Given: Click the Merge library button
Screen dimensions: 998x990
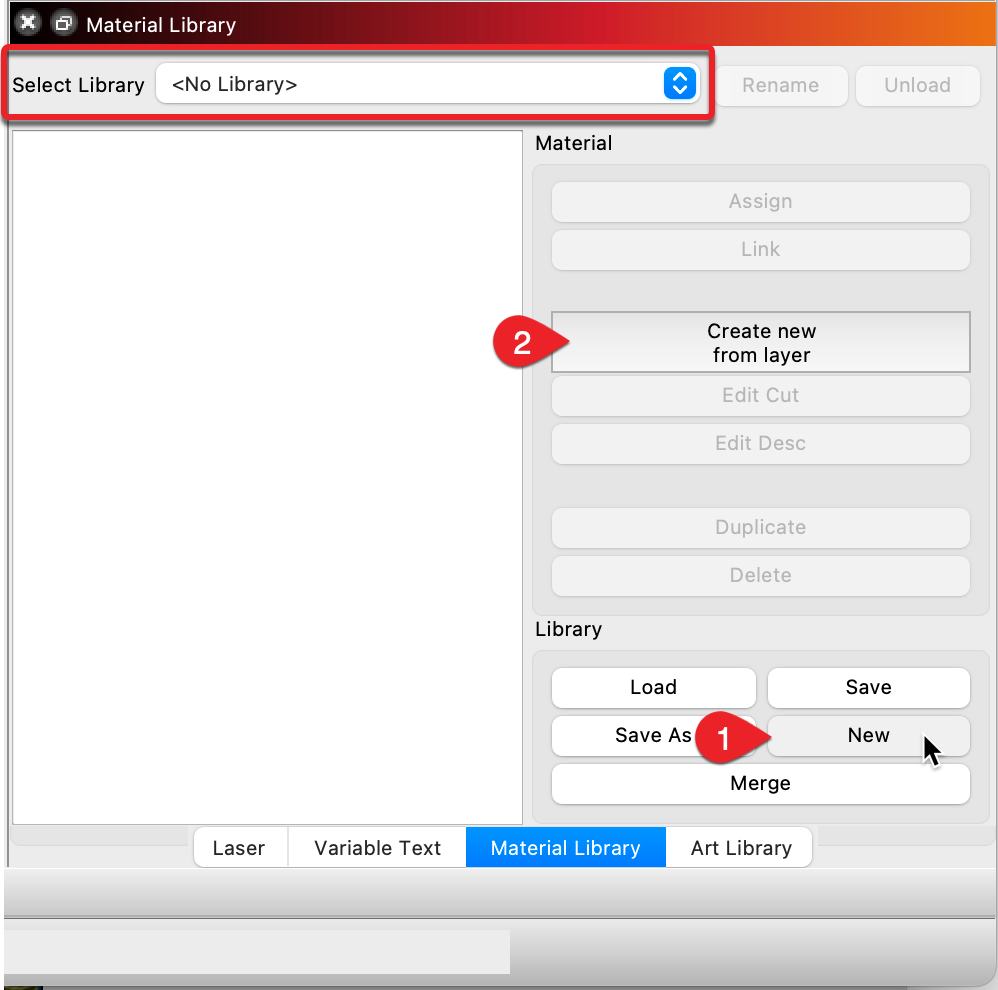Looking at the screenshot, I should [760, 784].
